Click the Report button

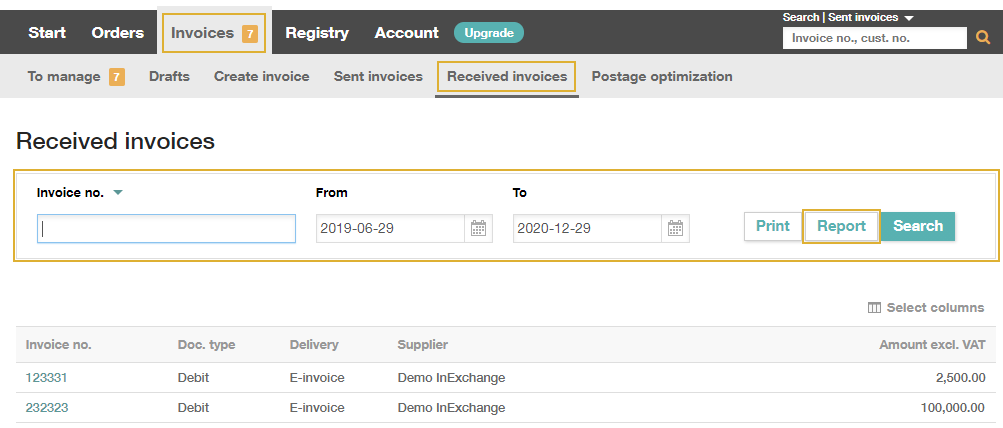(x=841, y=226)
